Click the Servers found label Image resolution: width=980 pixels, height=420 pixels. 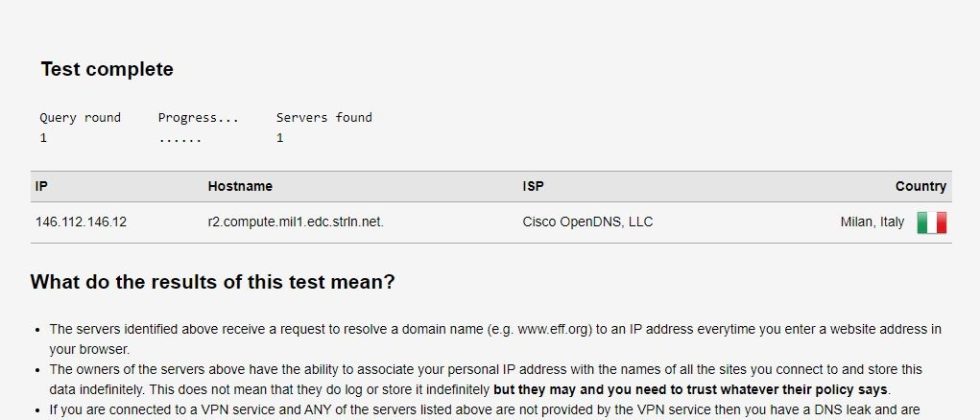[x=324, y=117]
